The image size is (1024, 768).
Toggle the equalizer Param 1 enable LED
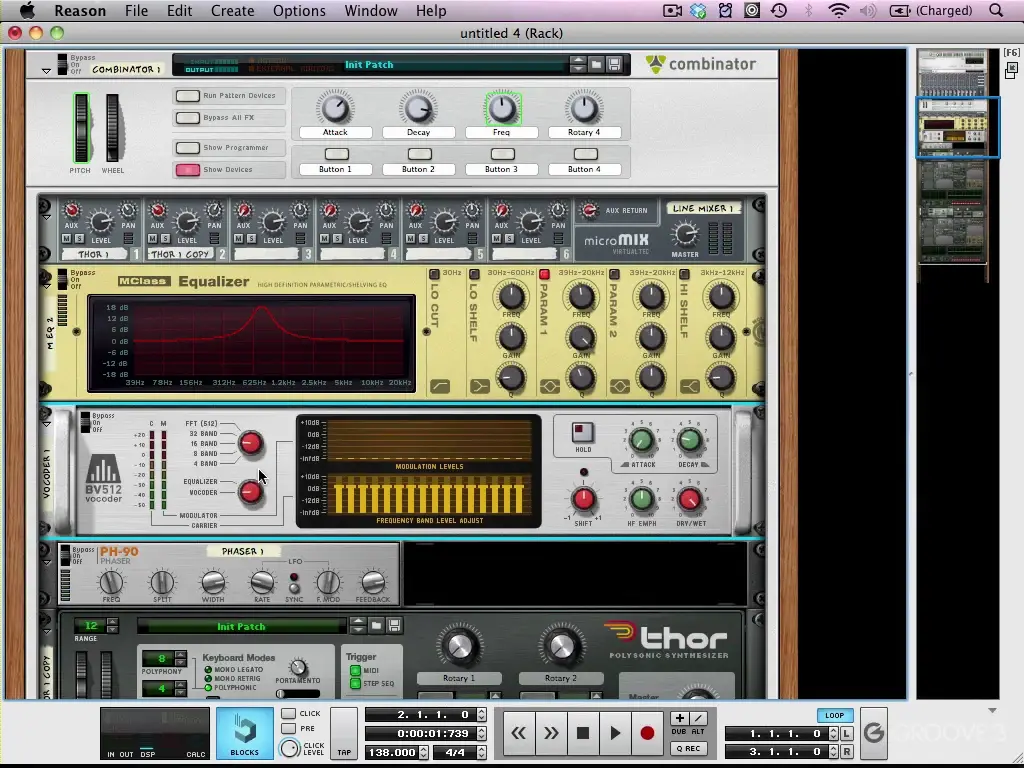(544, 274)
